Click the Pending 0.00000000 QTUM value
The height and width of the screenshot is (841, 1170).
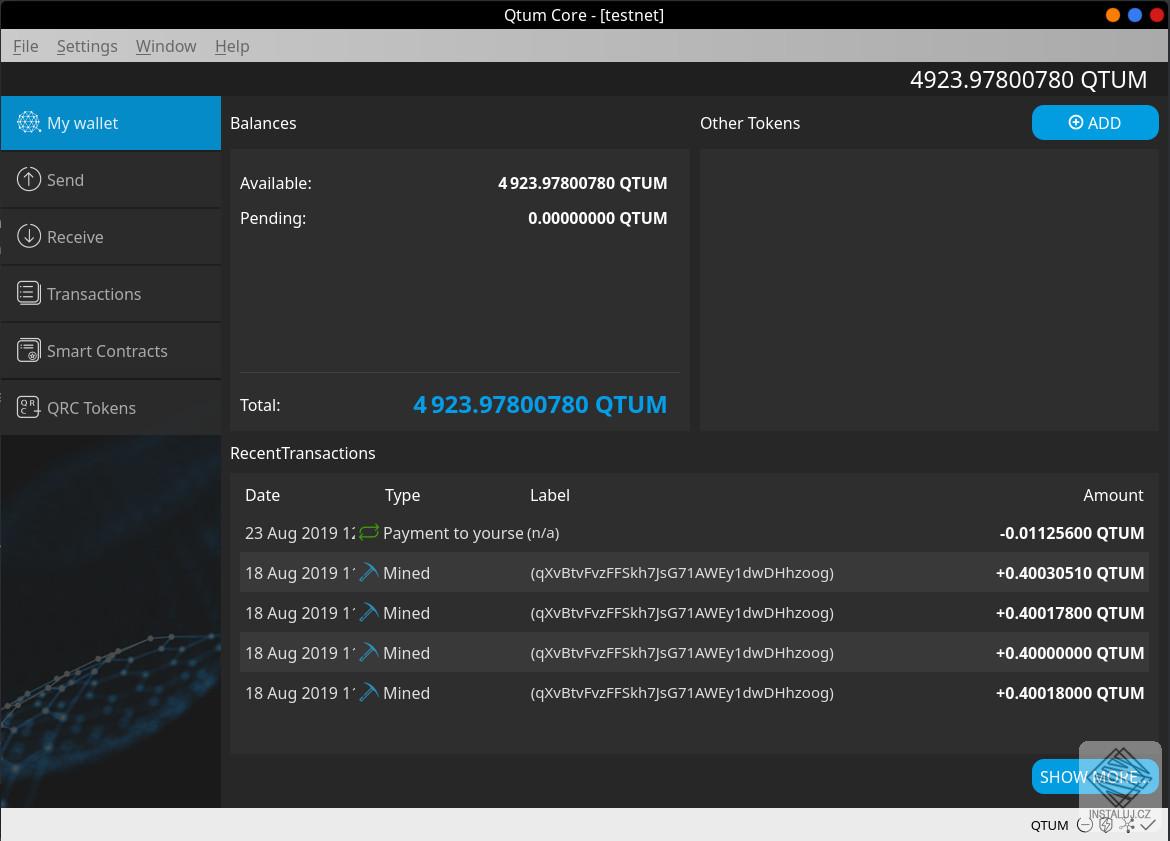coord(598,218)
